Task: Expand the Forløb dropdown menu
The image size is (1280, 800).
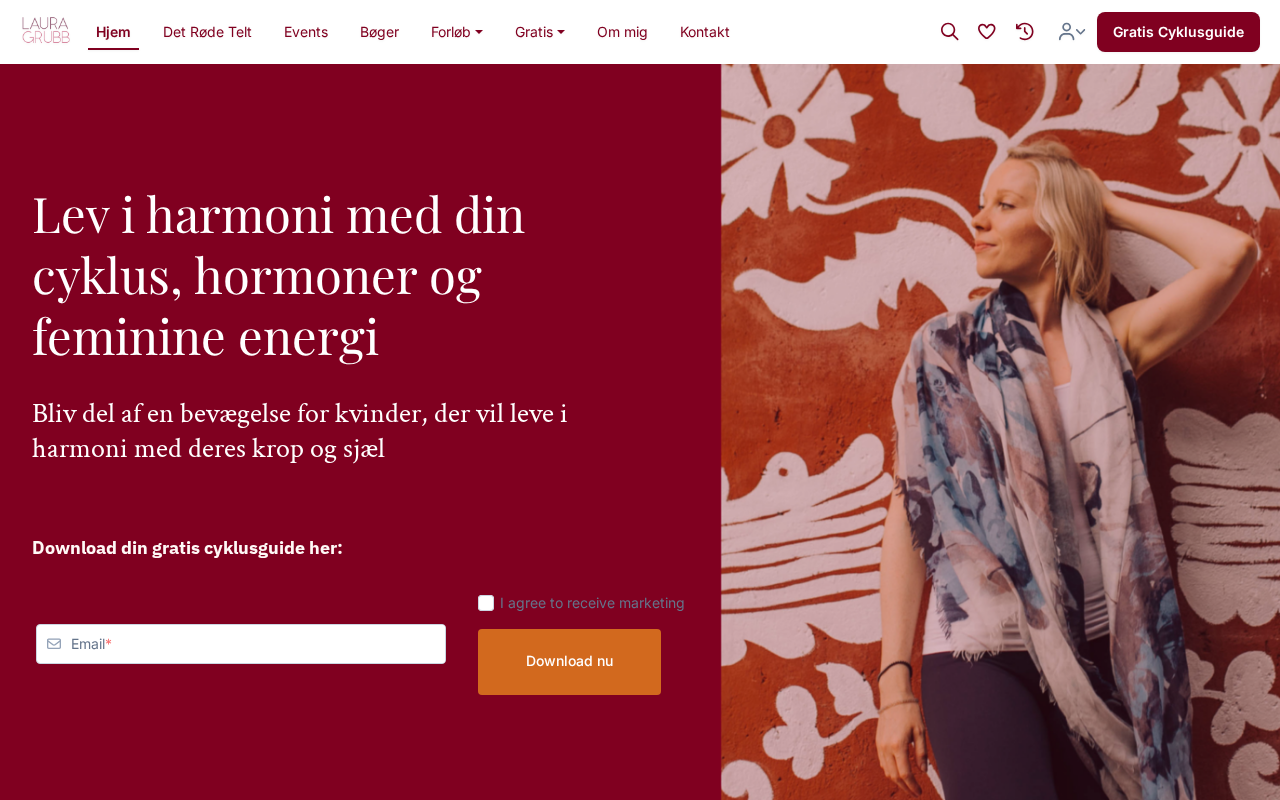Action: tap(457, 32)
